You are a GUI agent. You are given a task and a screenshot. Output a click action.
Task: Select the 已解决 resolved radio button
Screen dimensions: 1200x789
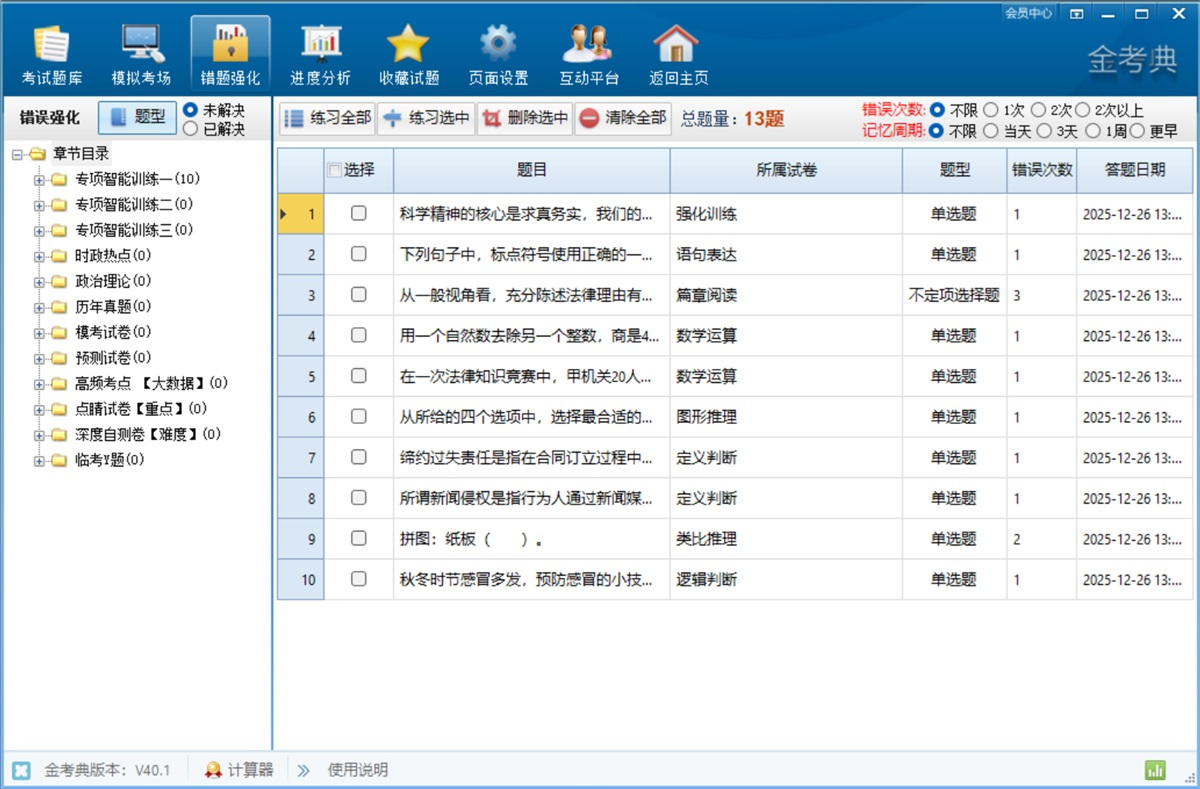point(191,129)
